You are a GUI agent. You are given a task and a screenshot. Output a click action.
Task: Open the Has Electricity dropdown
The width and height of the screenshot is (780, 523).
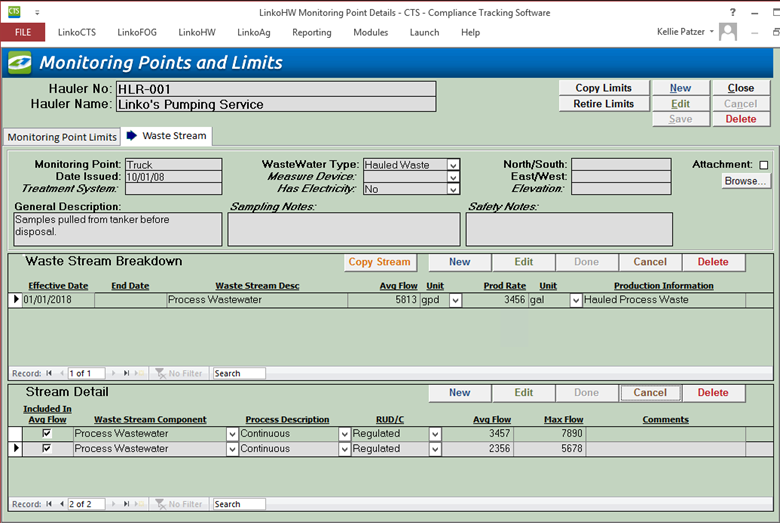pos(453,189)
